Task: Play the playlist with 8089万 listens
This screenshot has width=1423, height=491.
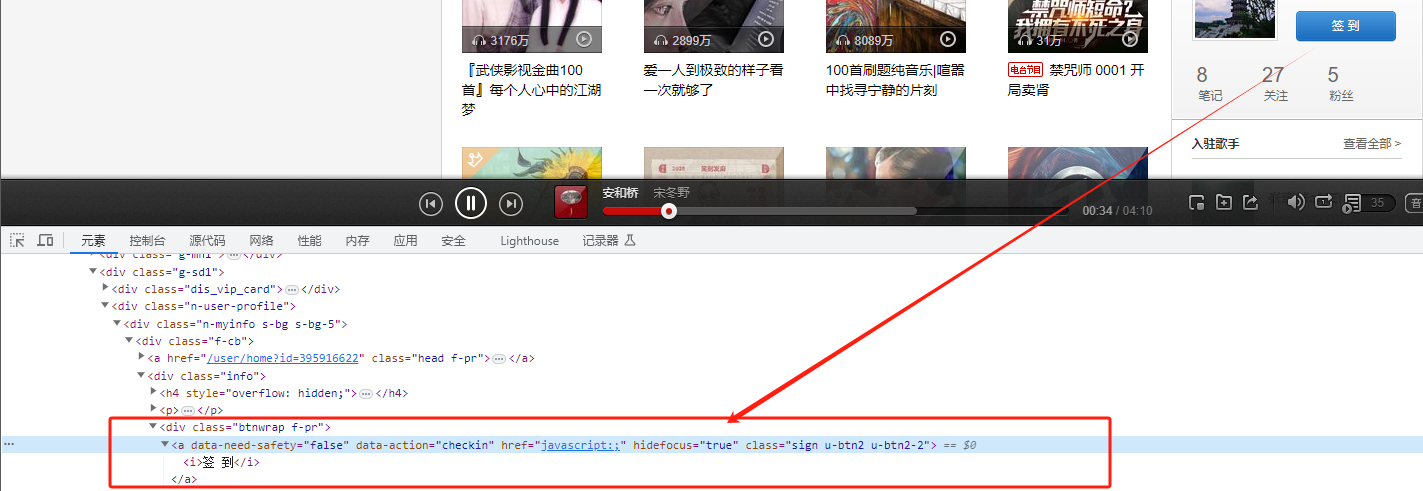Action: pos(948,40)
